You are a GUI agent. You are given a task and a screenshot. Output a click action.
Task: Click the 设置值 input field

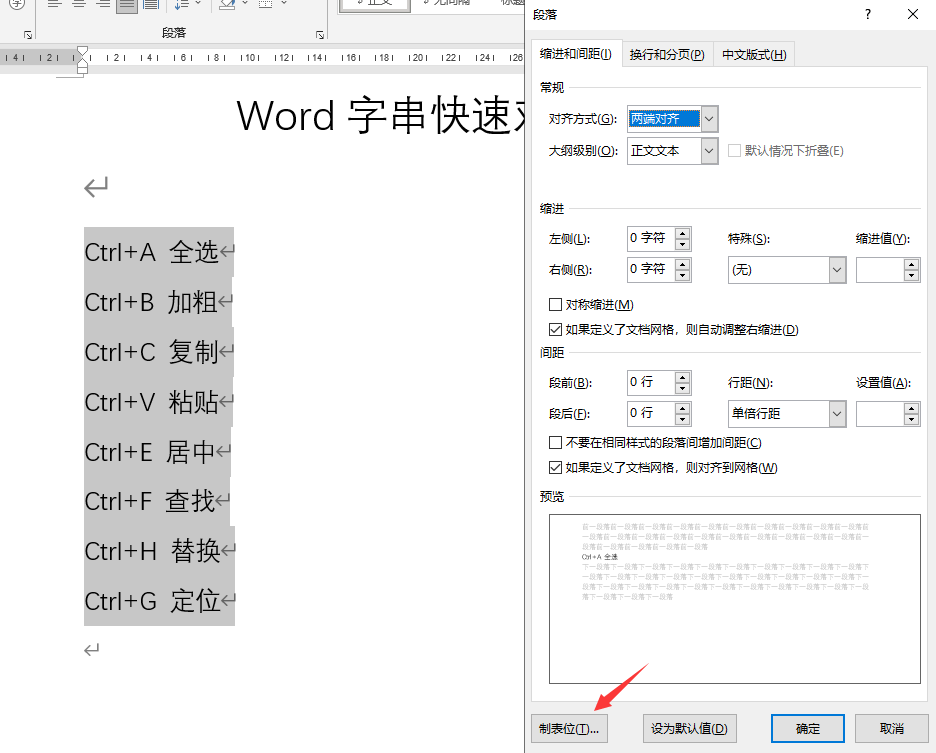tap(880, 414)
